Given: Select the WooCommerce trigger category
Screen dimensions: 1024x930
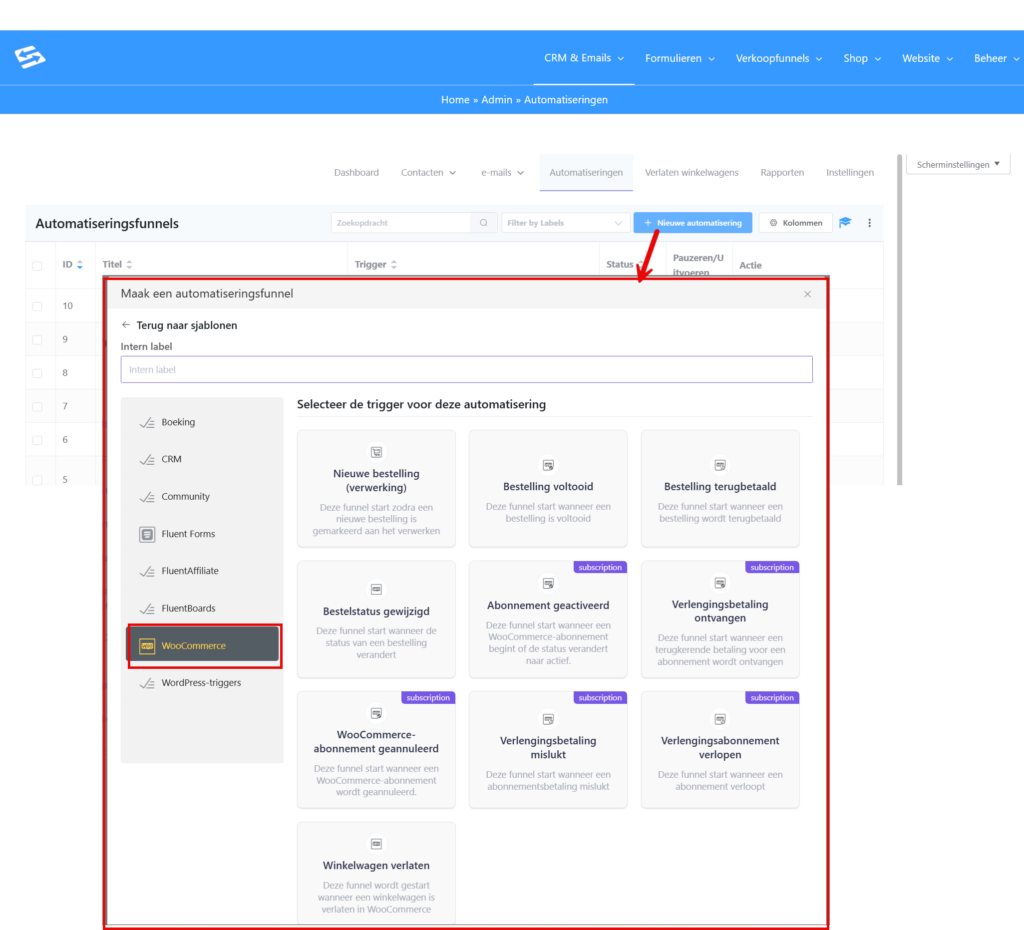Looking at the screenshot, I should click(204, 646).
